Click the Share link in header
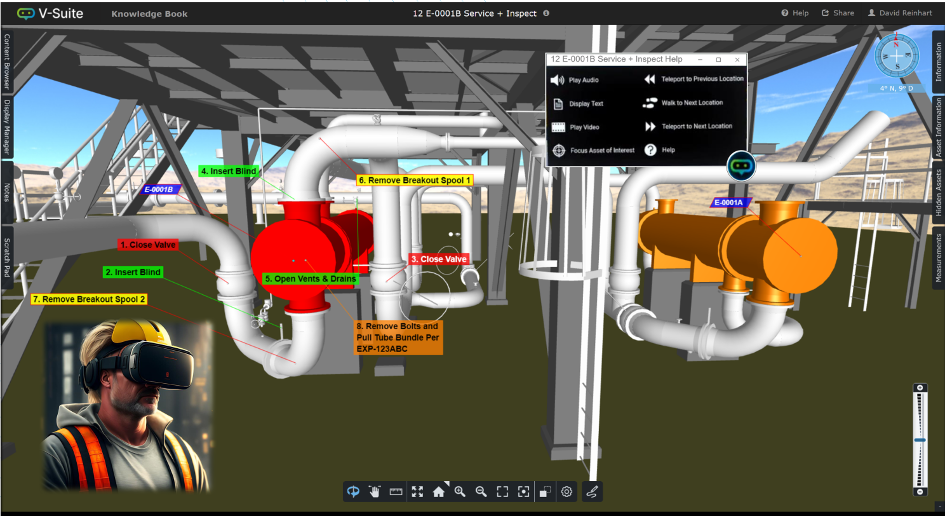This screenshot has height=516, width=946. click(x=838, y=13)
